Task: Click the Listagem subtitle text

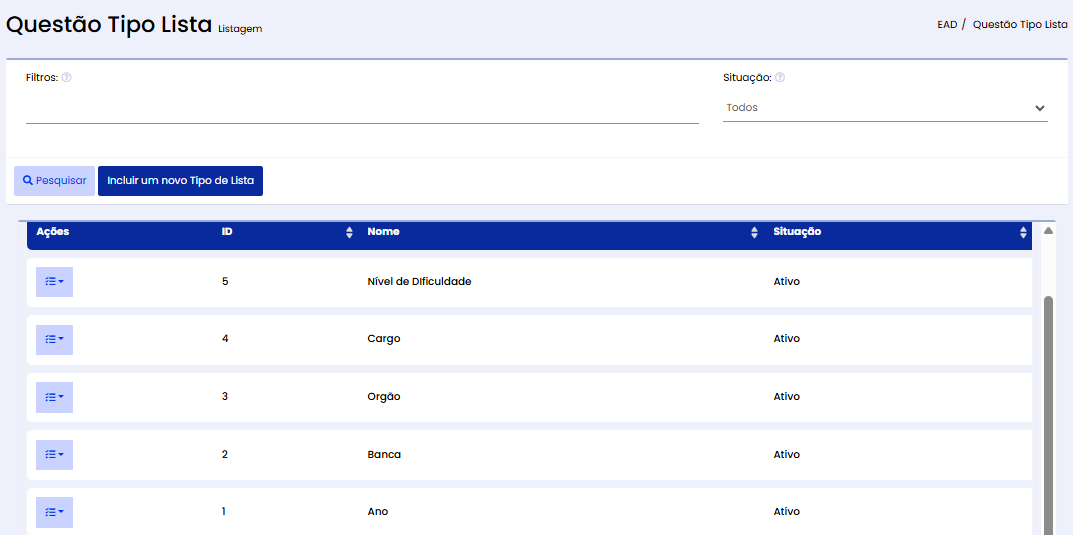Action: [240, 29]
